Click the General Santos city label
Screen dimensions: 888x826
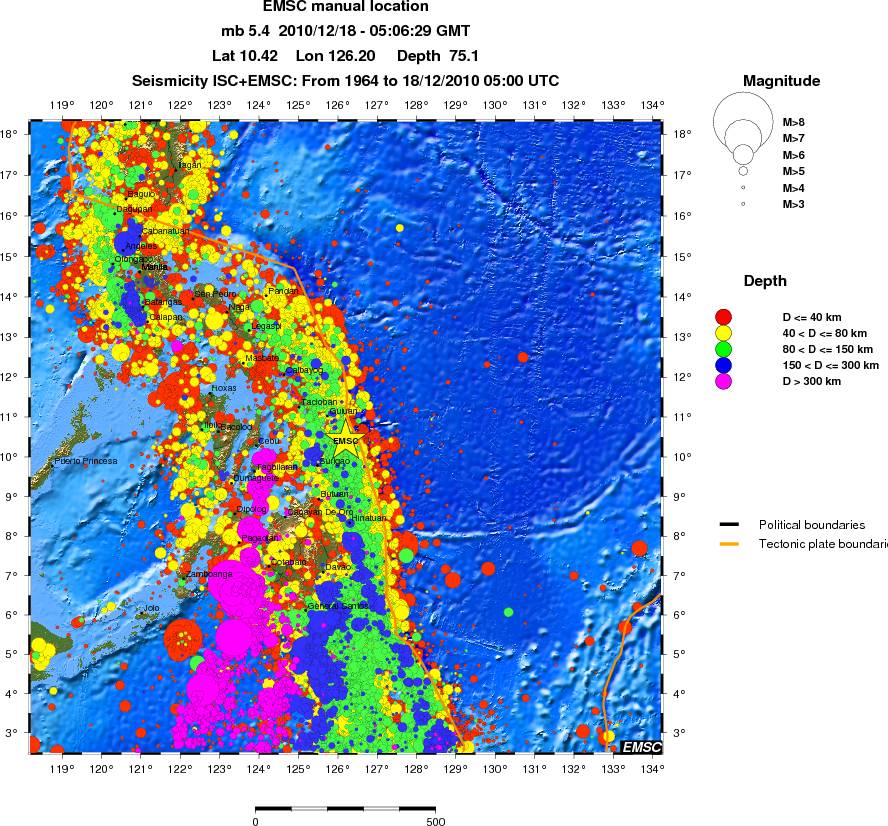[338, 606]
